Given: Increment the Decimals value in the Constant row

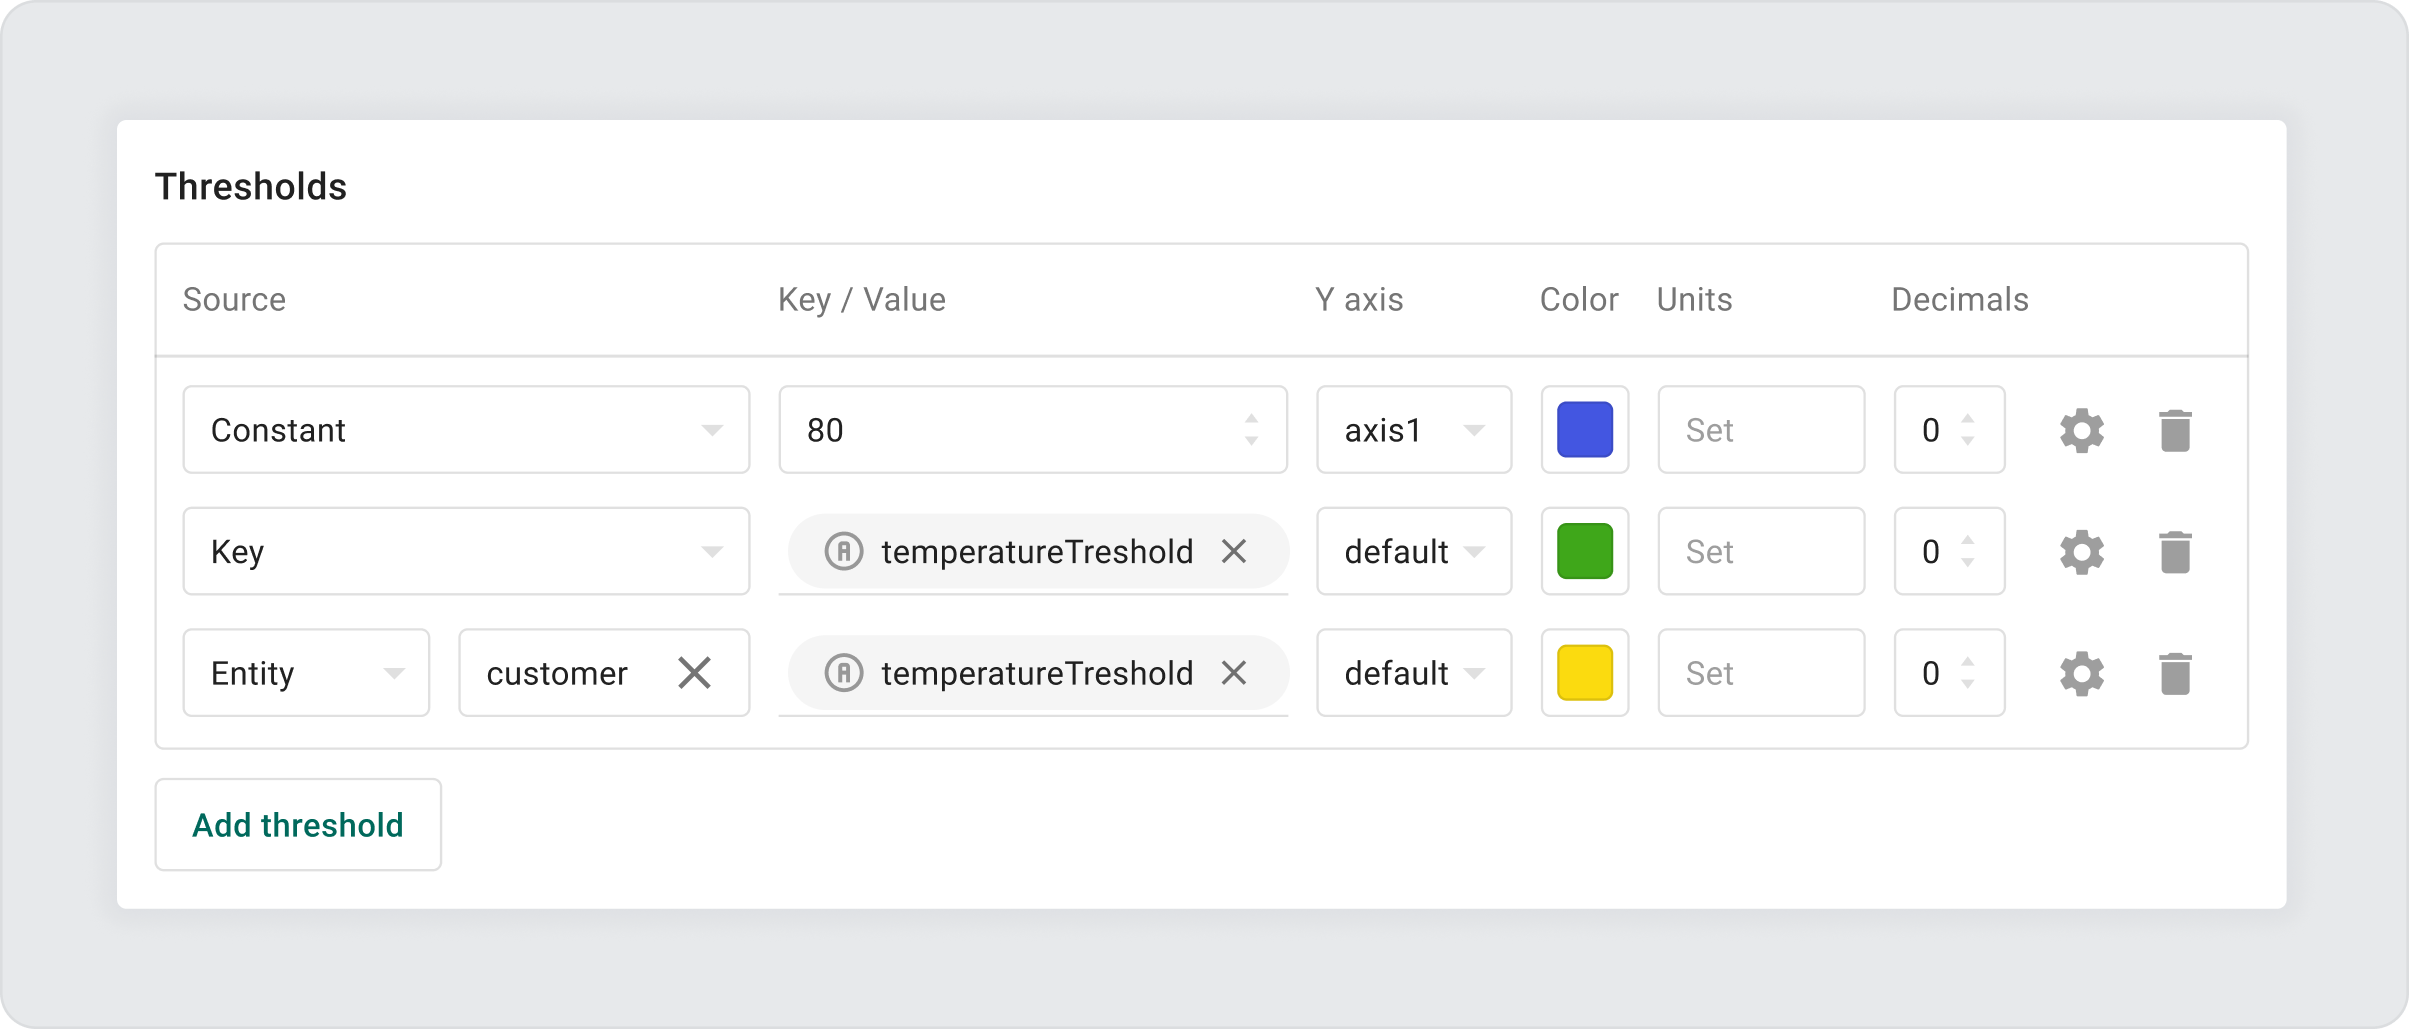Looking at the screenshot, I should point(1967,420).
